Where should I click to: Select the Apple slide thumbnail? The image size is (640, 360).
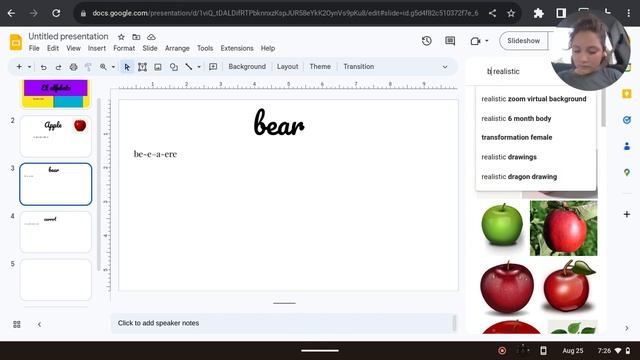[x=56, y=136]
